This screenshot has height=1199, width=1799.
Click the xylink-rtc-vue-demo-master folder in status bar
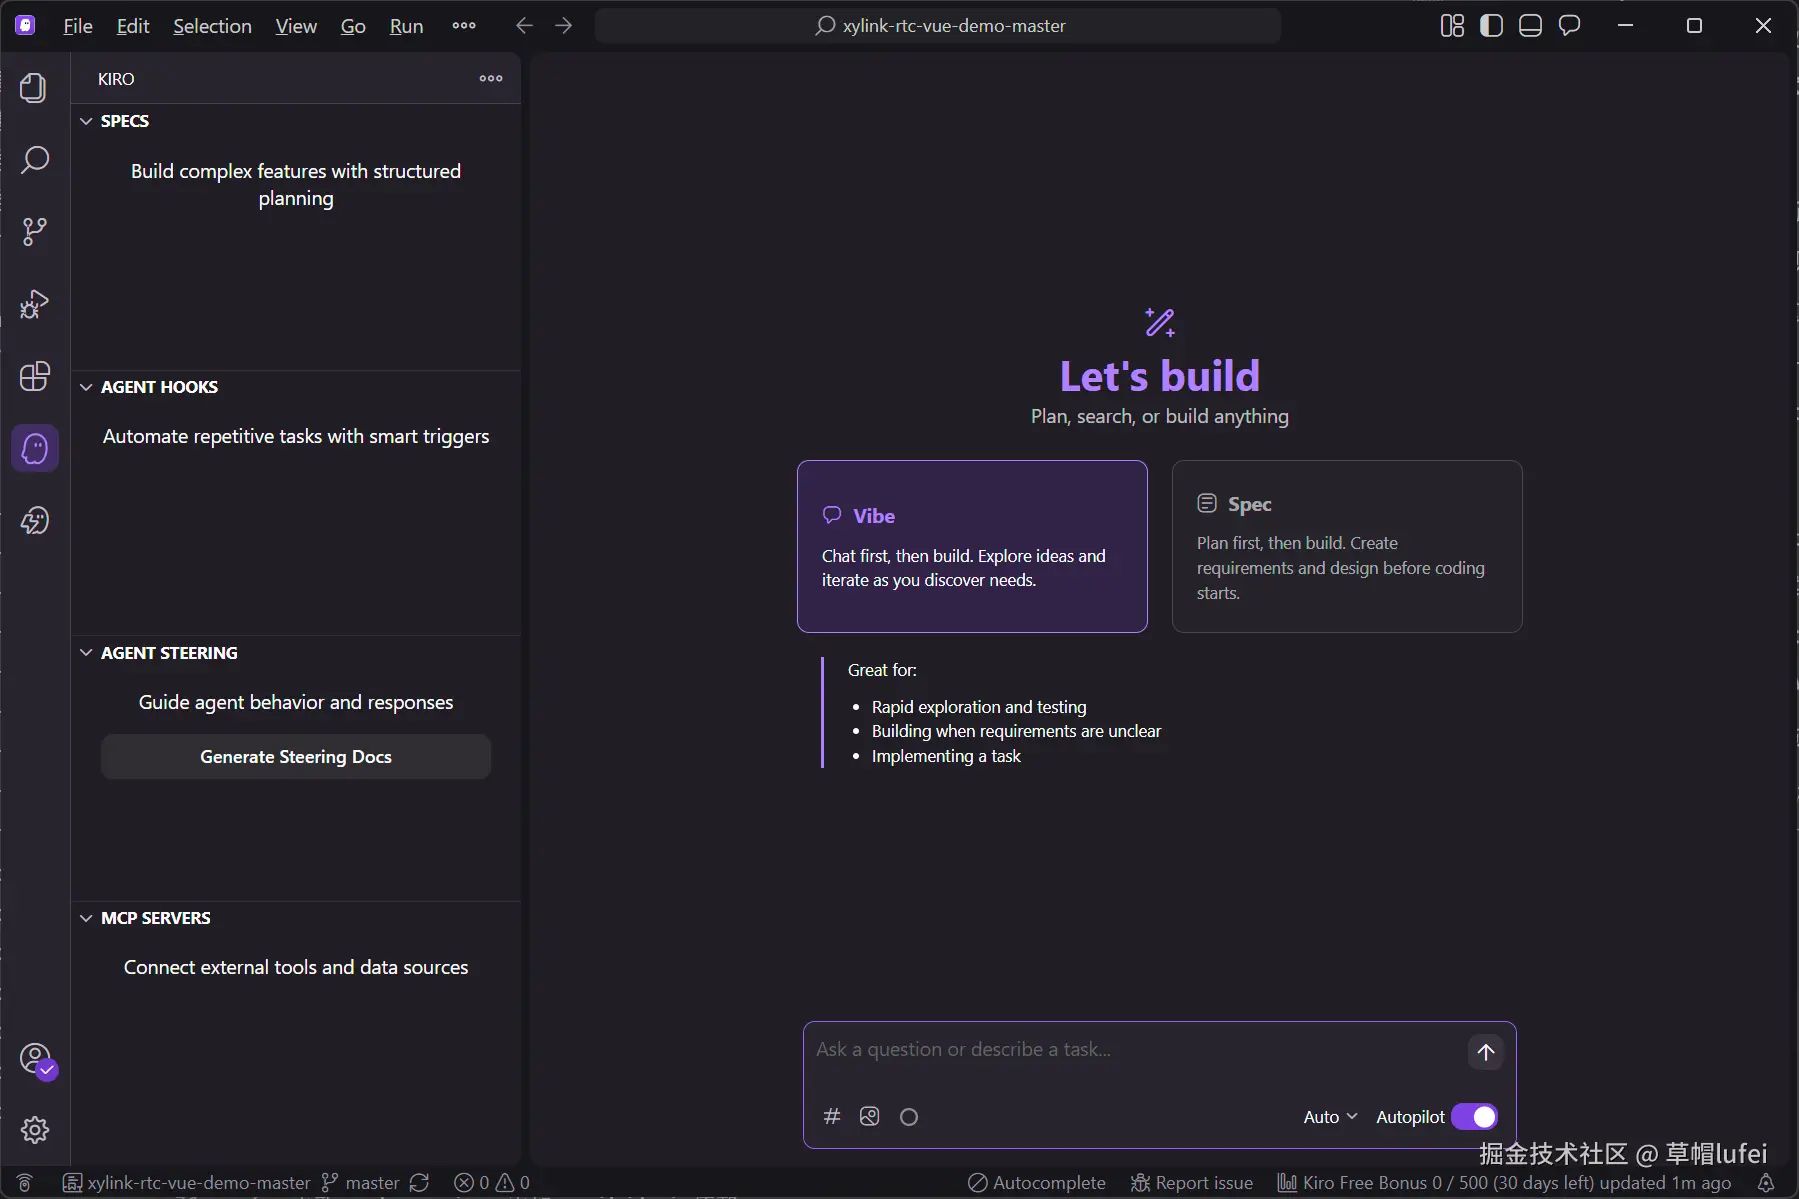(x=187, y=1183)
